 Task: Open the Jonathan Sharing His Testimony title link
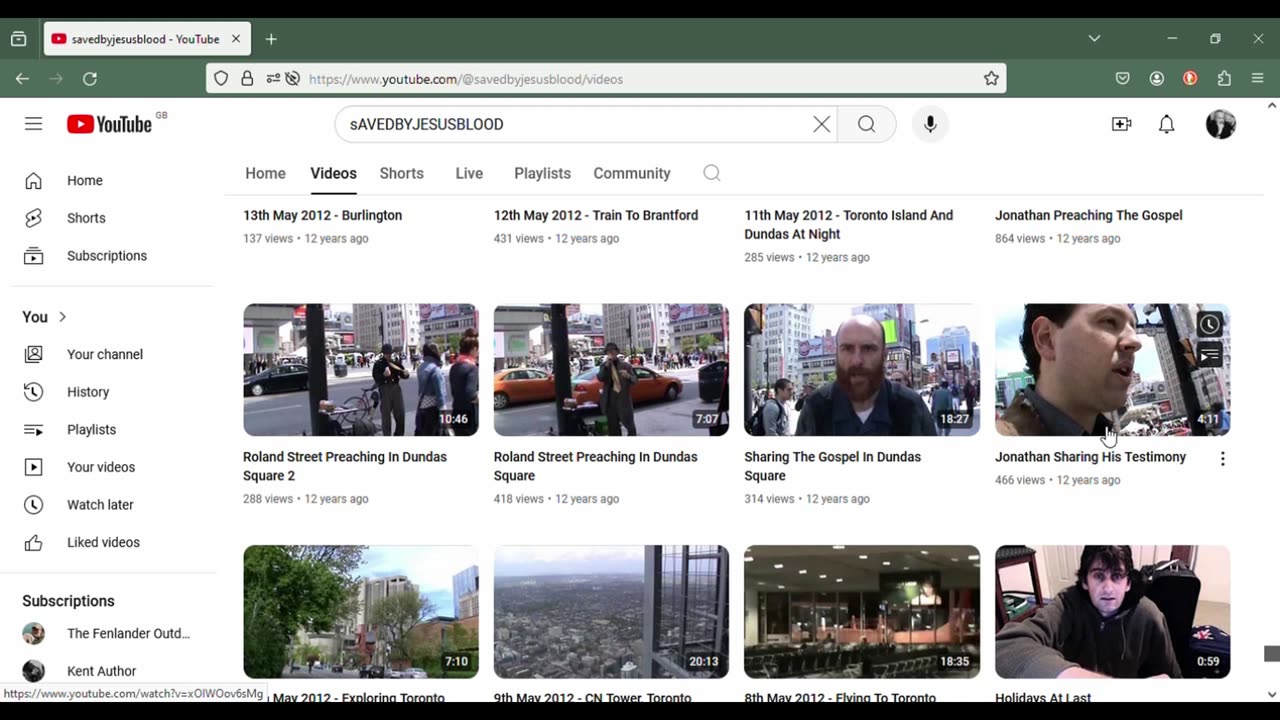[x=1090, y=457]
